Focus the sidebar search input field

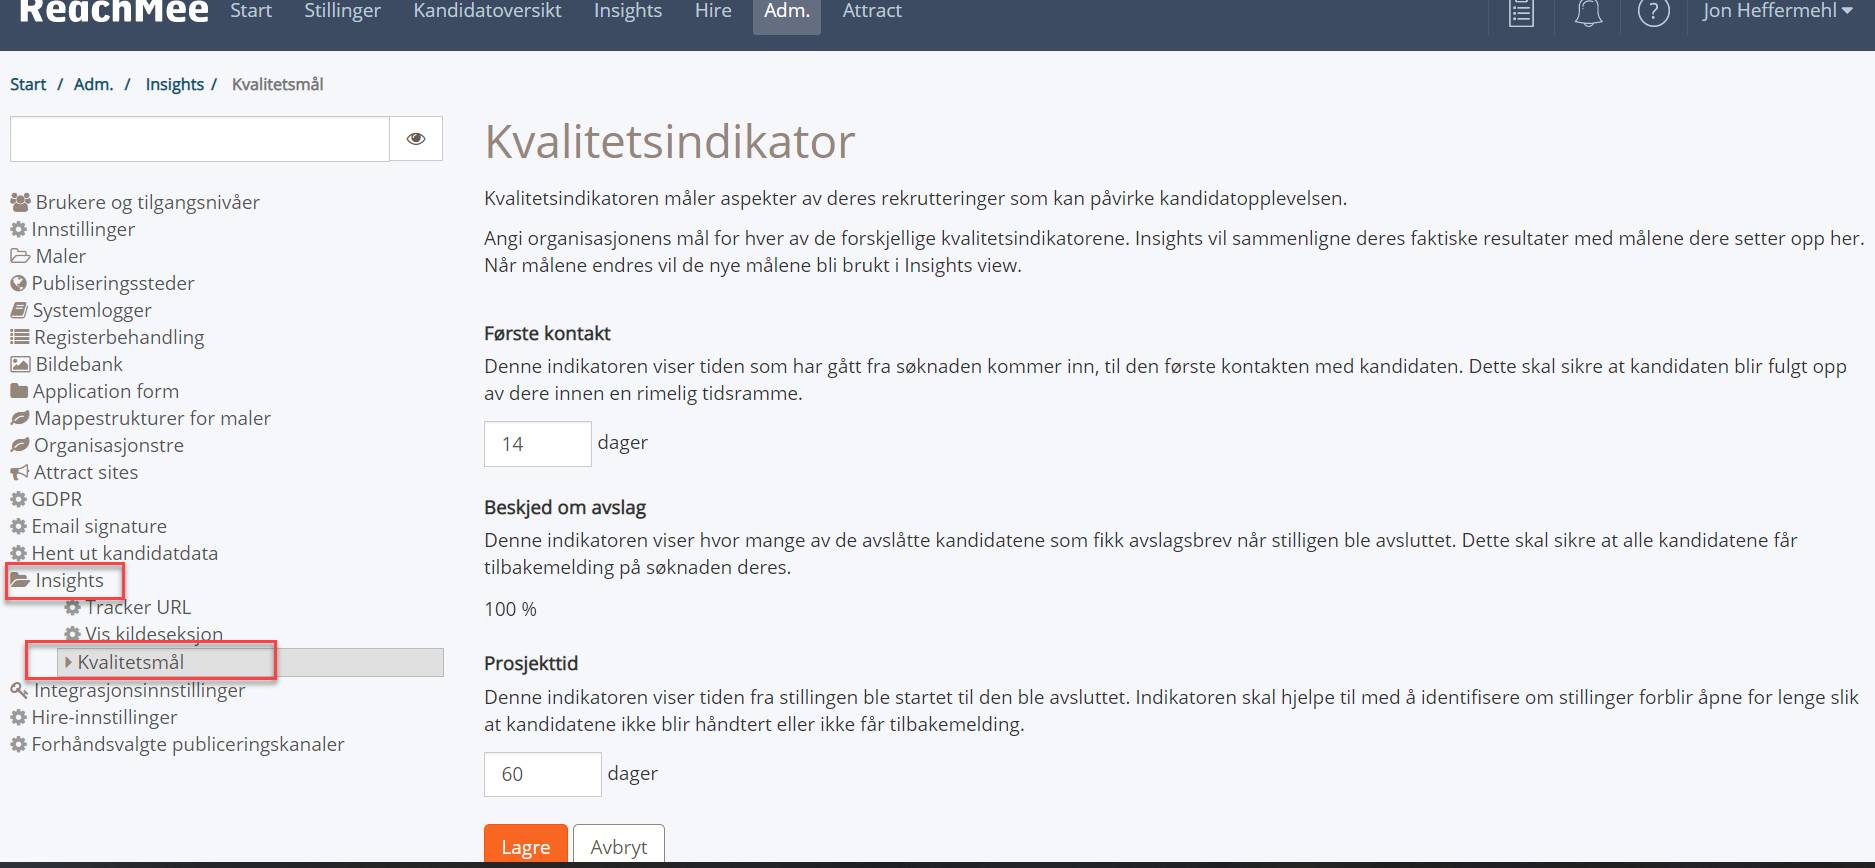click(x=200, y=139)
